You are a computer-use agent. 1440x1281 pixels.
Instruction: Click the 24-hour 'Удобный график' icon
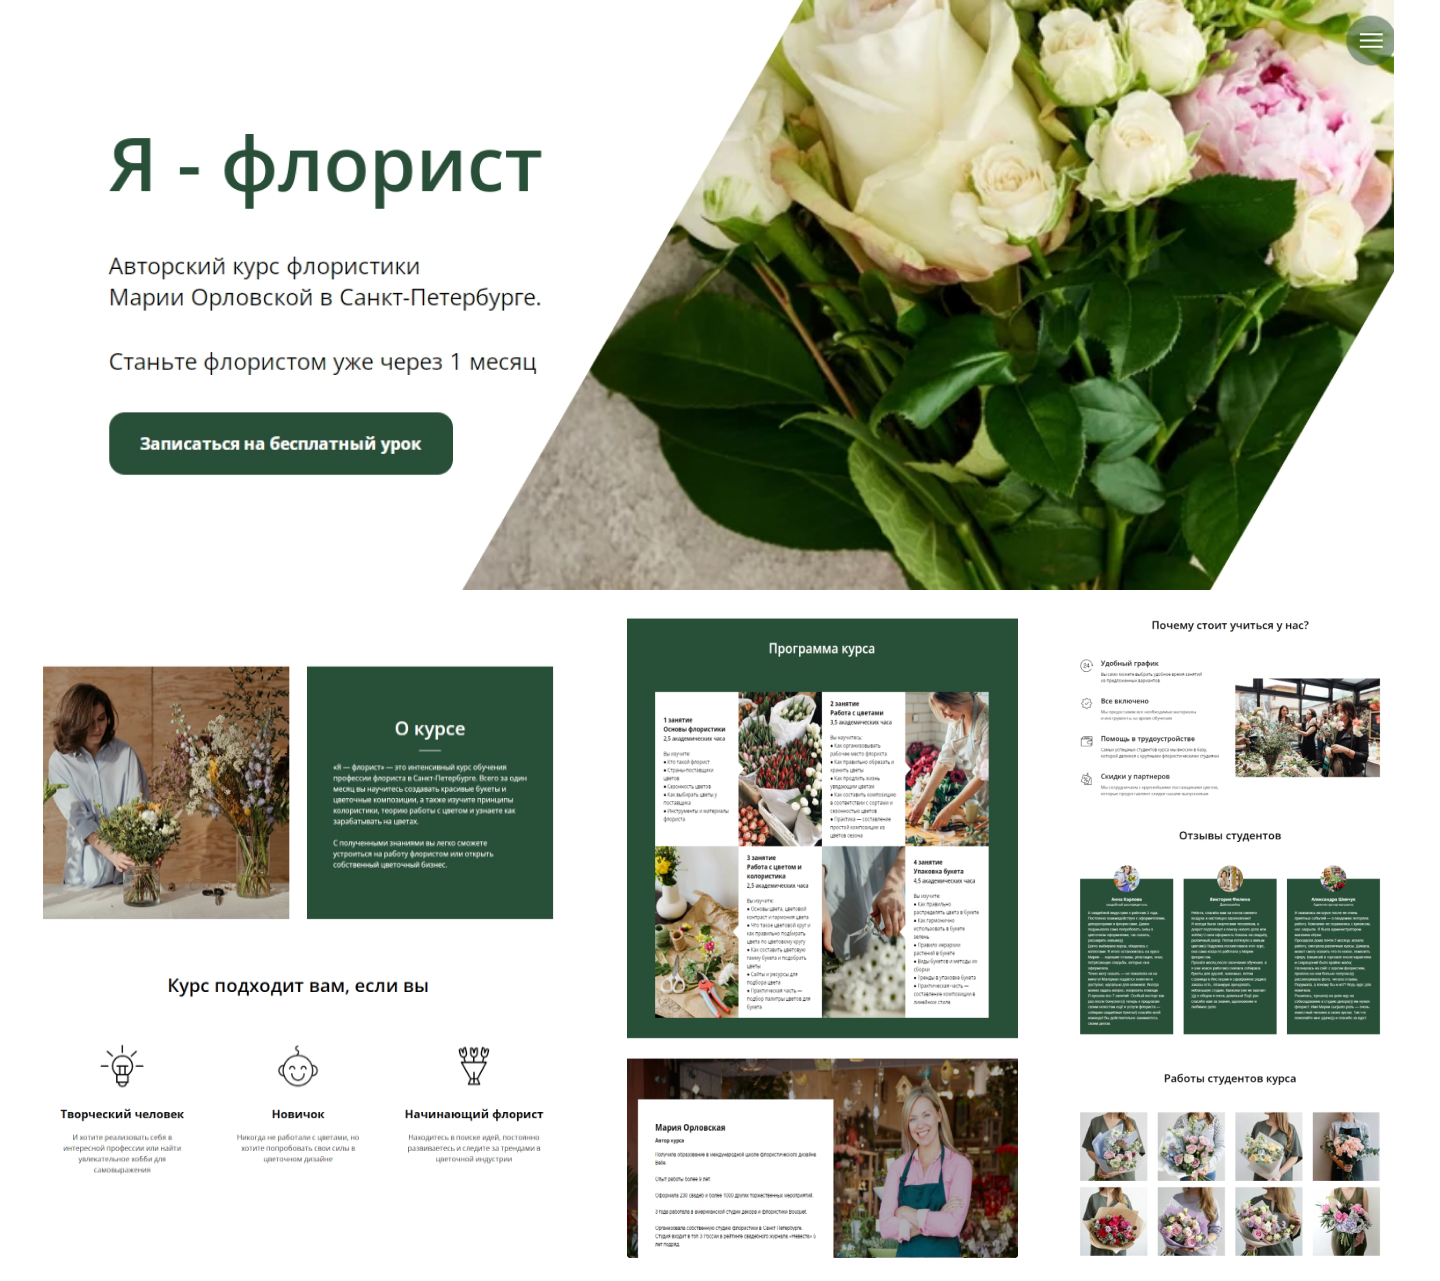coord(1086,665)
